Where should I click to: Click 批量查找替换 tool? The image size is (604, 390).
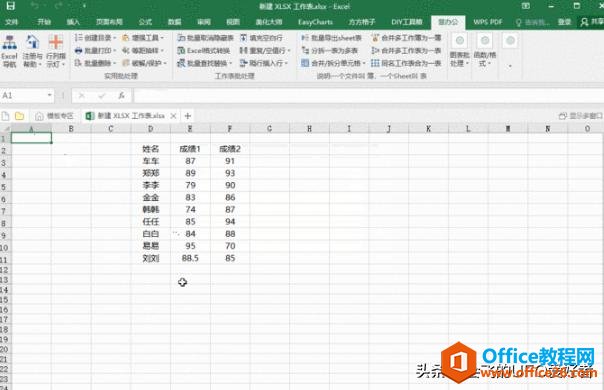[x=205, y=63]
